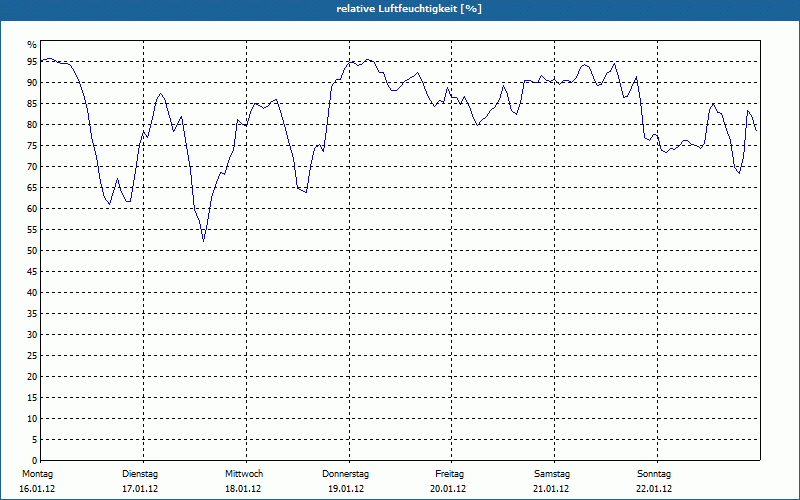Click the '55' y-axis value
The height and width of the screenshot is (500, 800).
32,230
